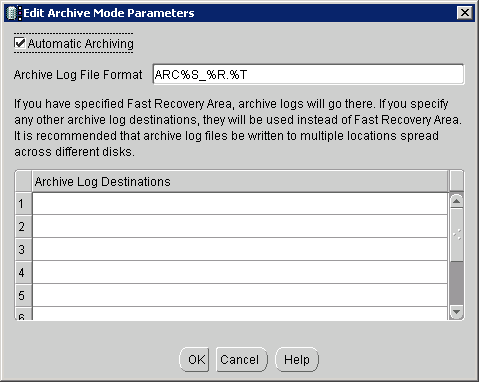Click row header number 1
Screen dimensions: 479x382
(x=23, y=204)
